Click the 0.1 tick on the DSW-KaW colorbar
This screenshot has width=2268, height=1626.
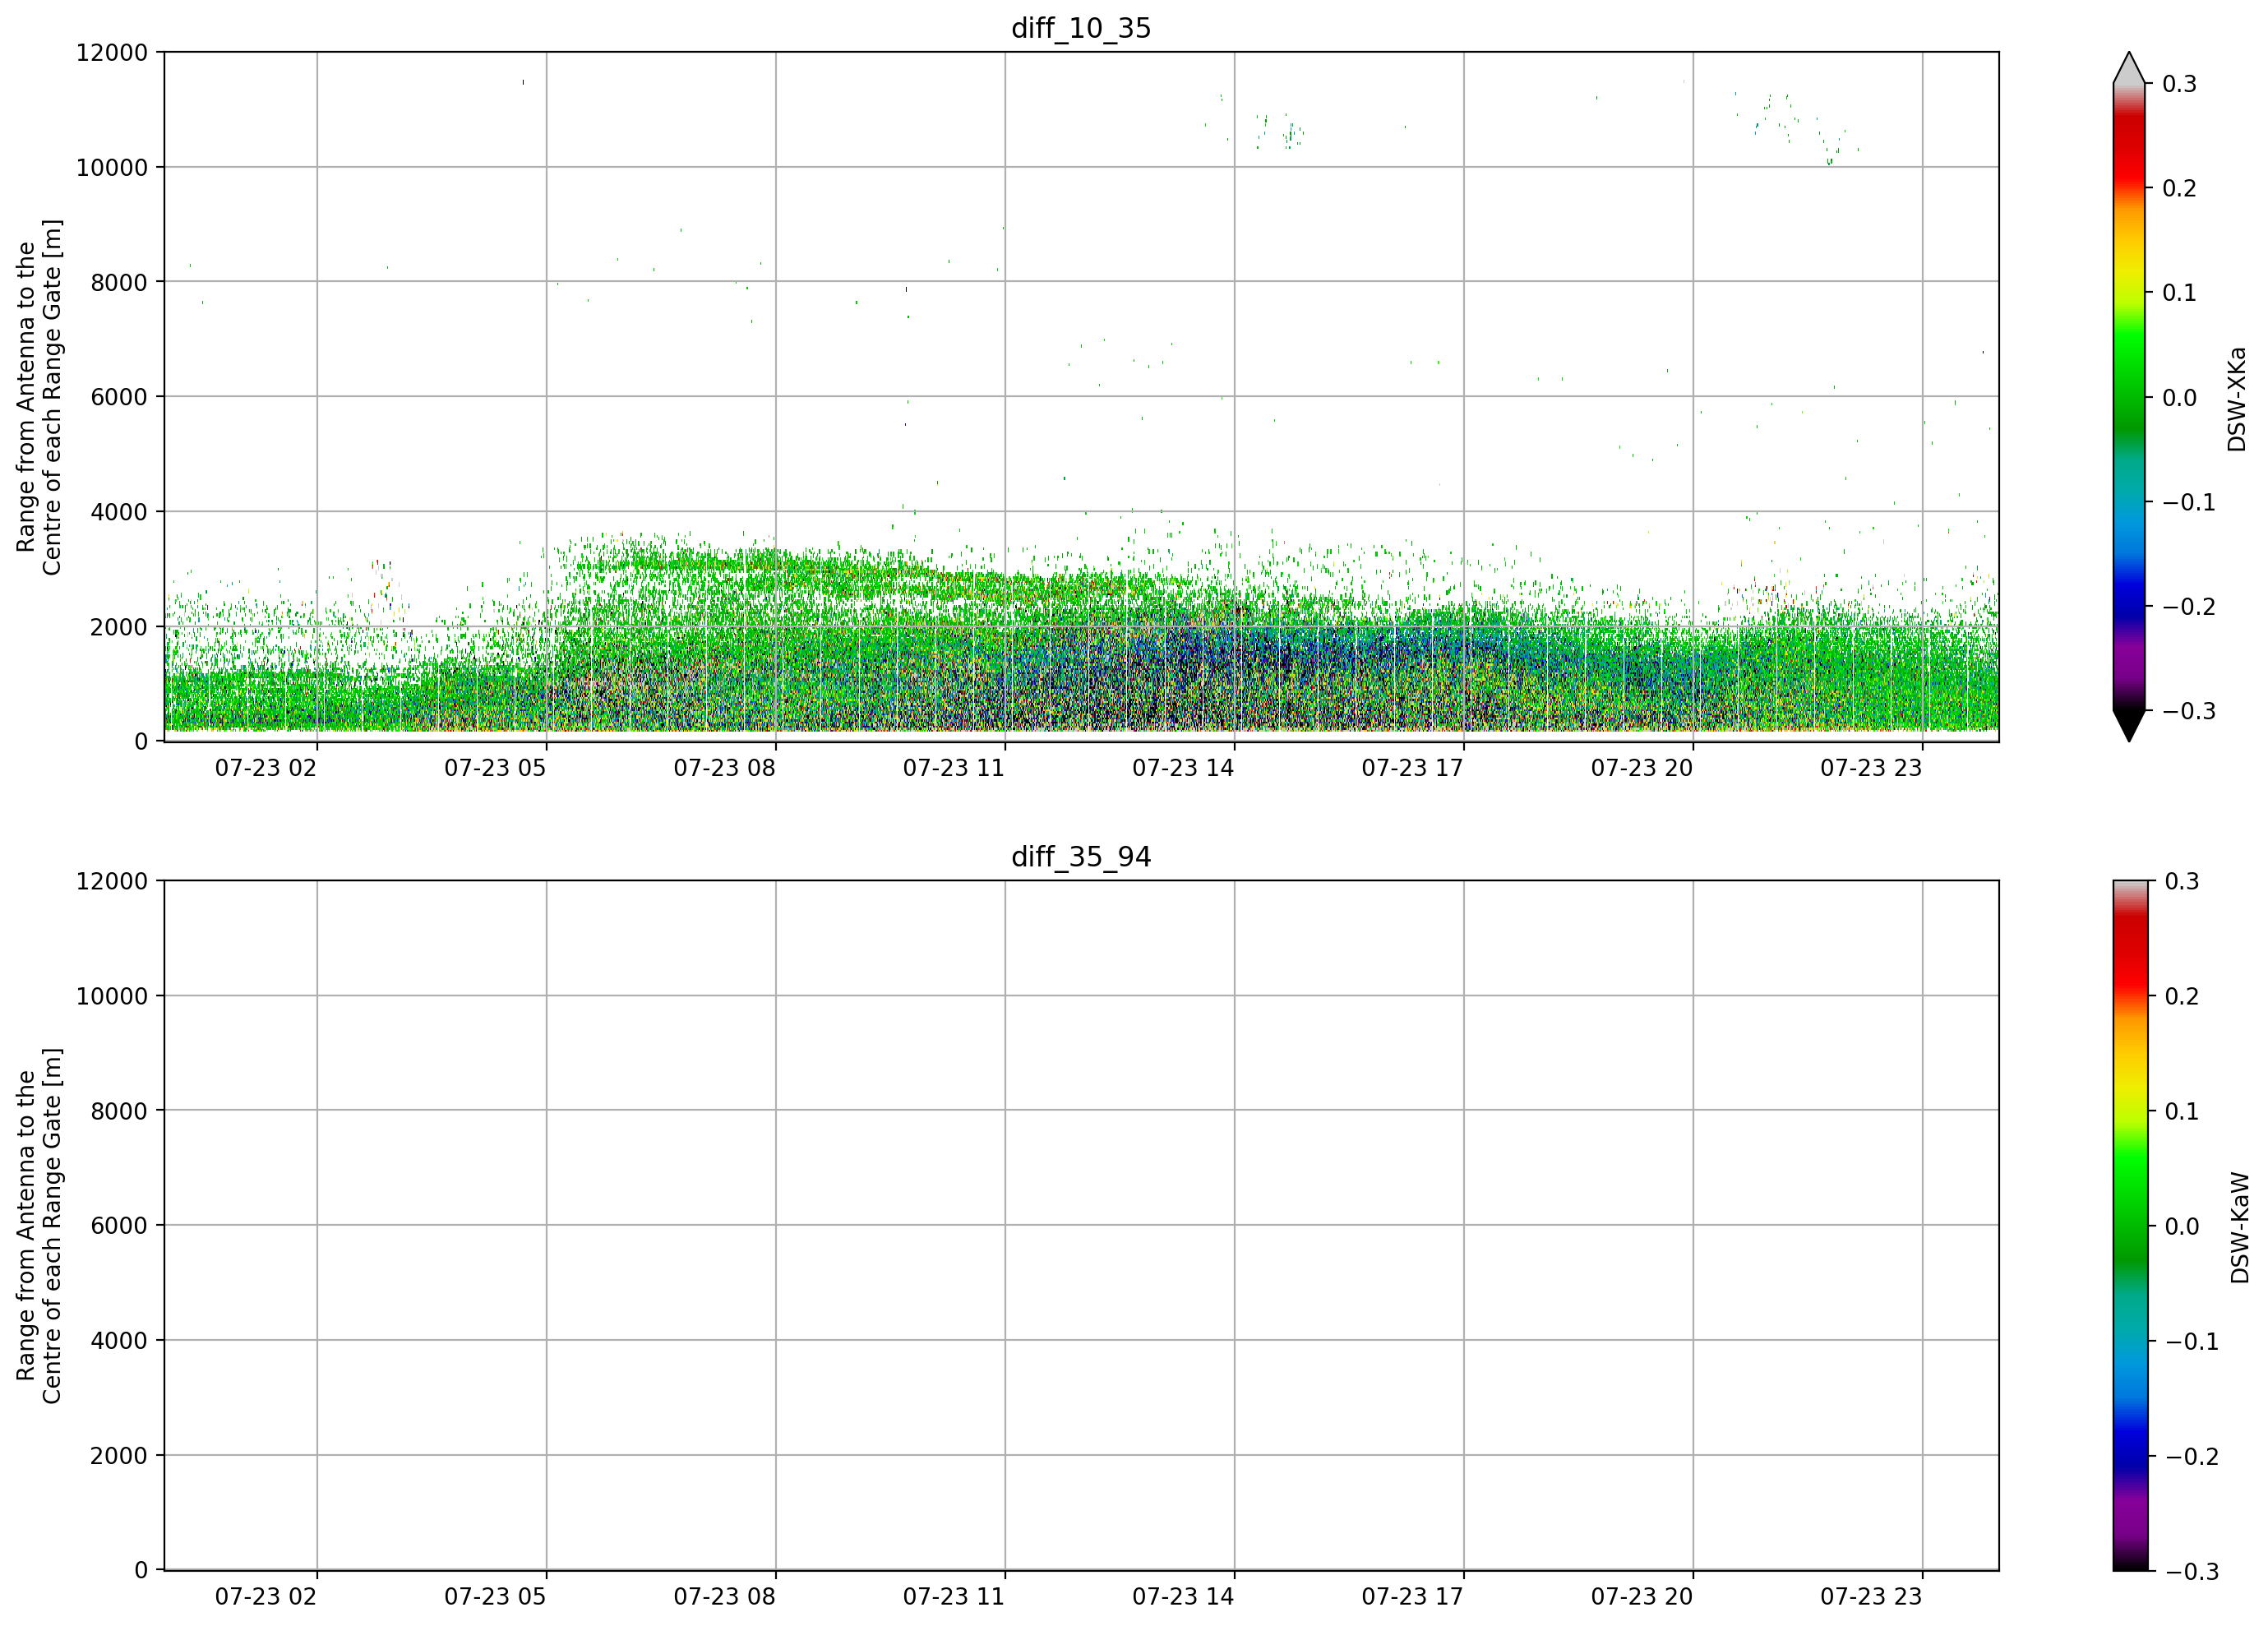click(2182, 1112)
